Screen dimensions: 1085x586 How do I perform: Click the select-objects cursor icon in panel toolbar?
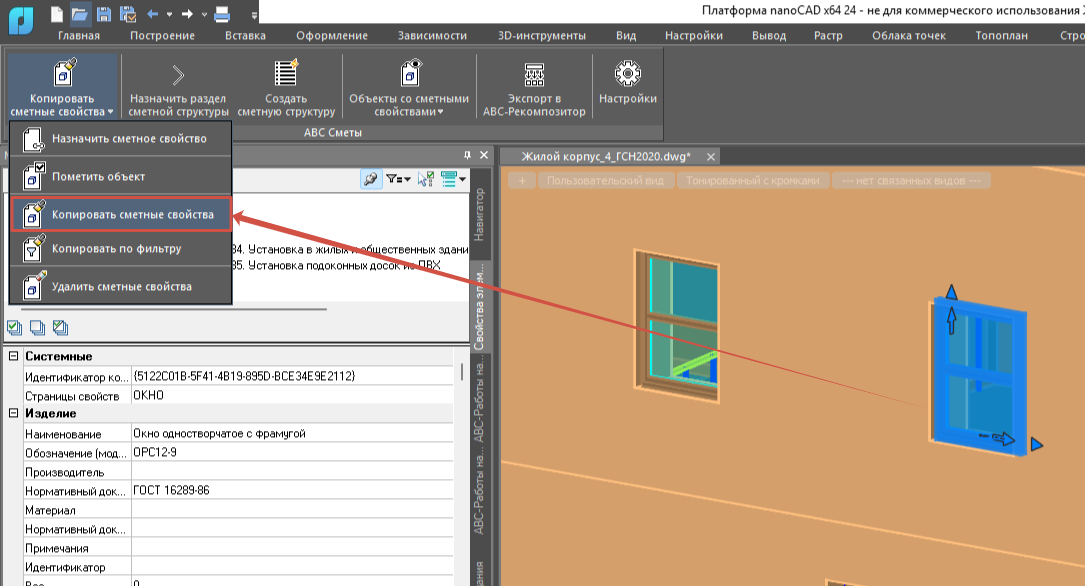pyautogui.click(x=426, y=179)
